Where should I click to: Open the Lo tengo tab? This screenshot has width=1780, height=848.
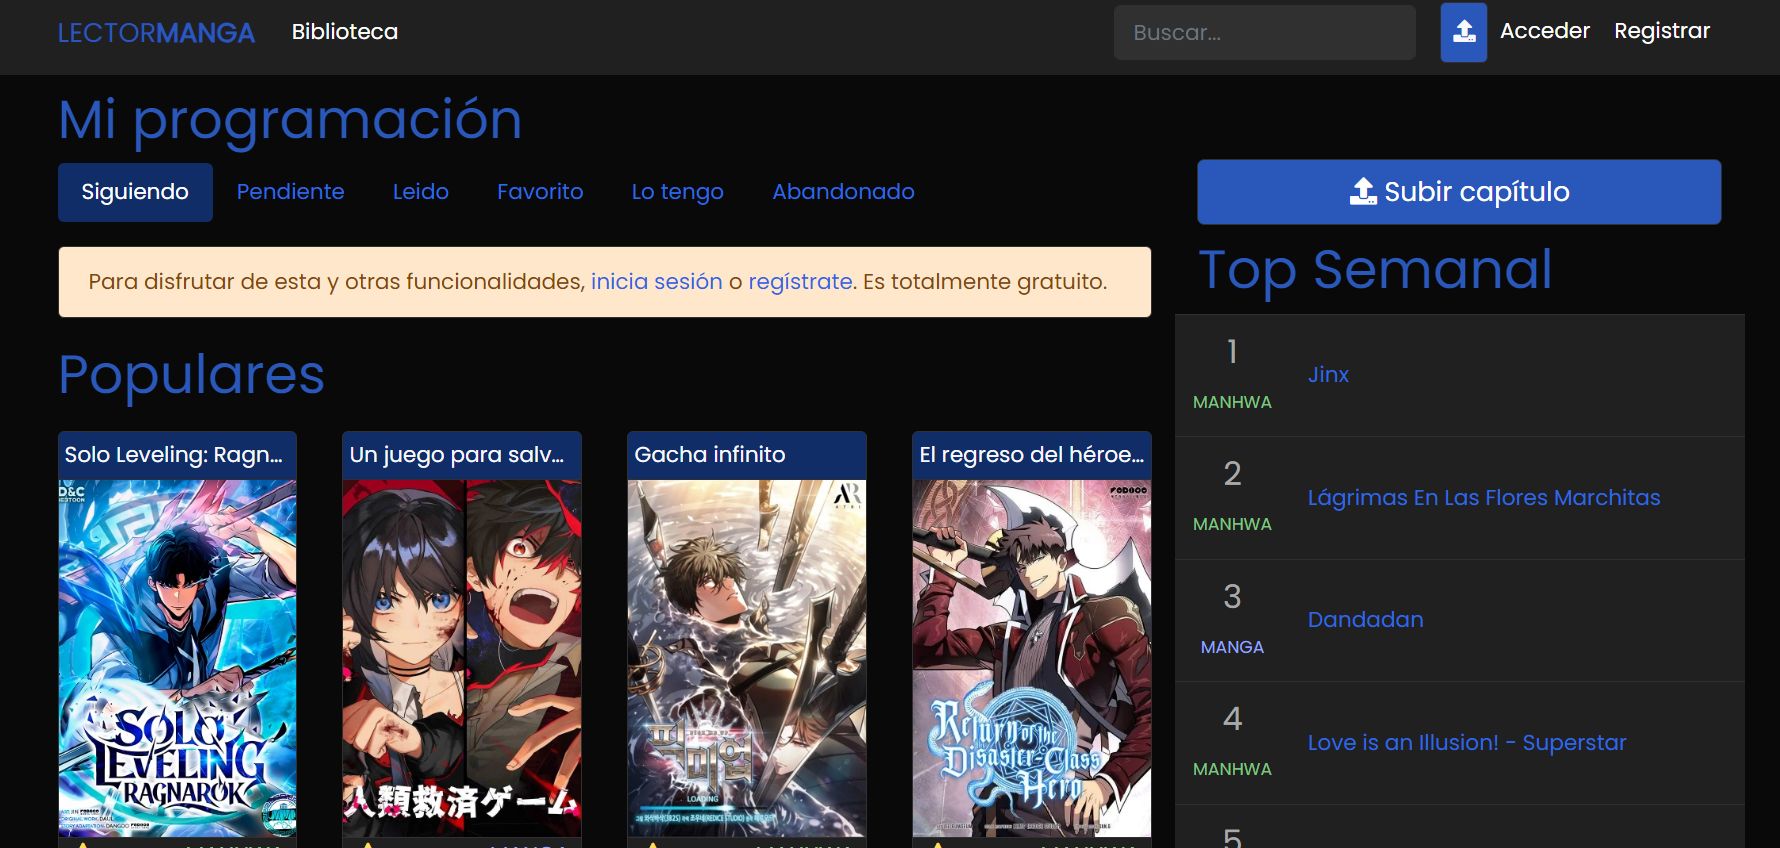pos(677,192)
